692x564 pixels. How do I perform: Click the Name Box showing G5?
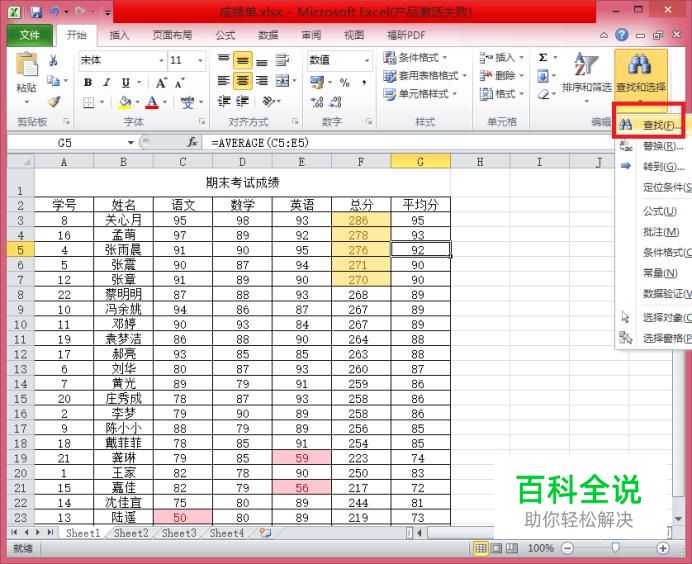64,143
